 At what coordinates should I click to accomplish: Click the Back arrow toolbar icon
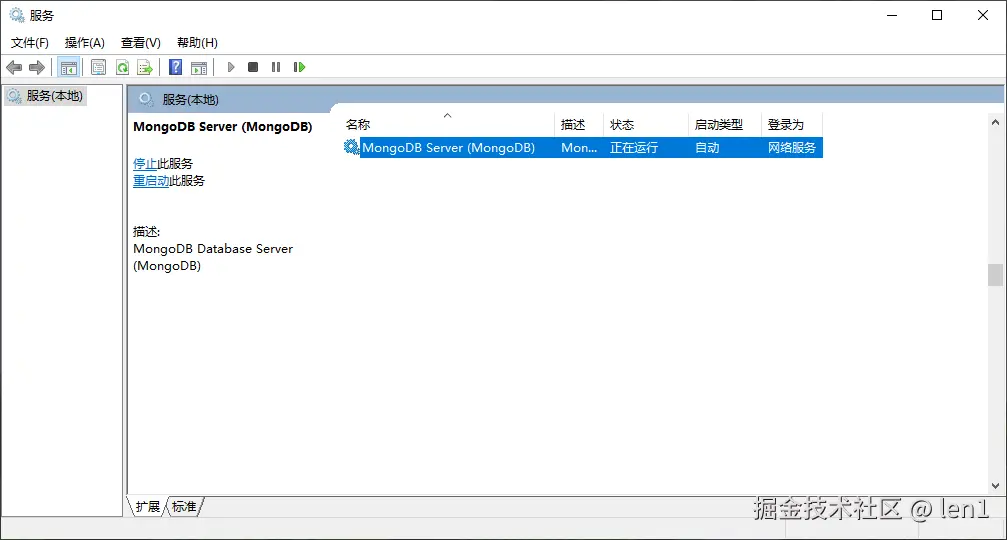pyautogui.click(x=13, y=67)
